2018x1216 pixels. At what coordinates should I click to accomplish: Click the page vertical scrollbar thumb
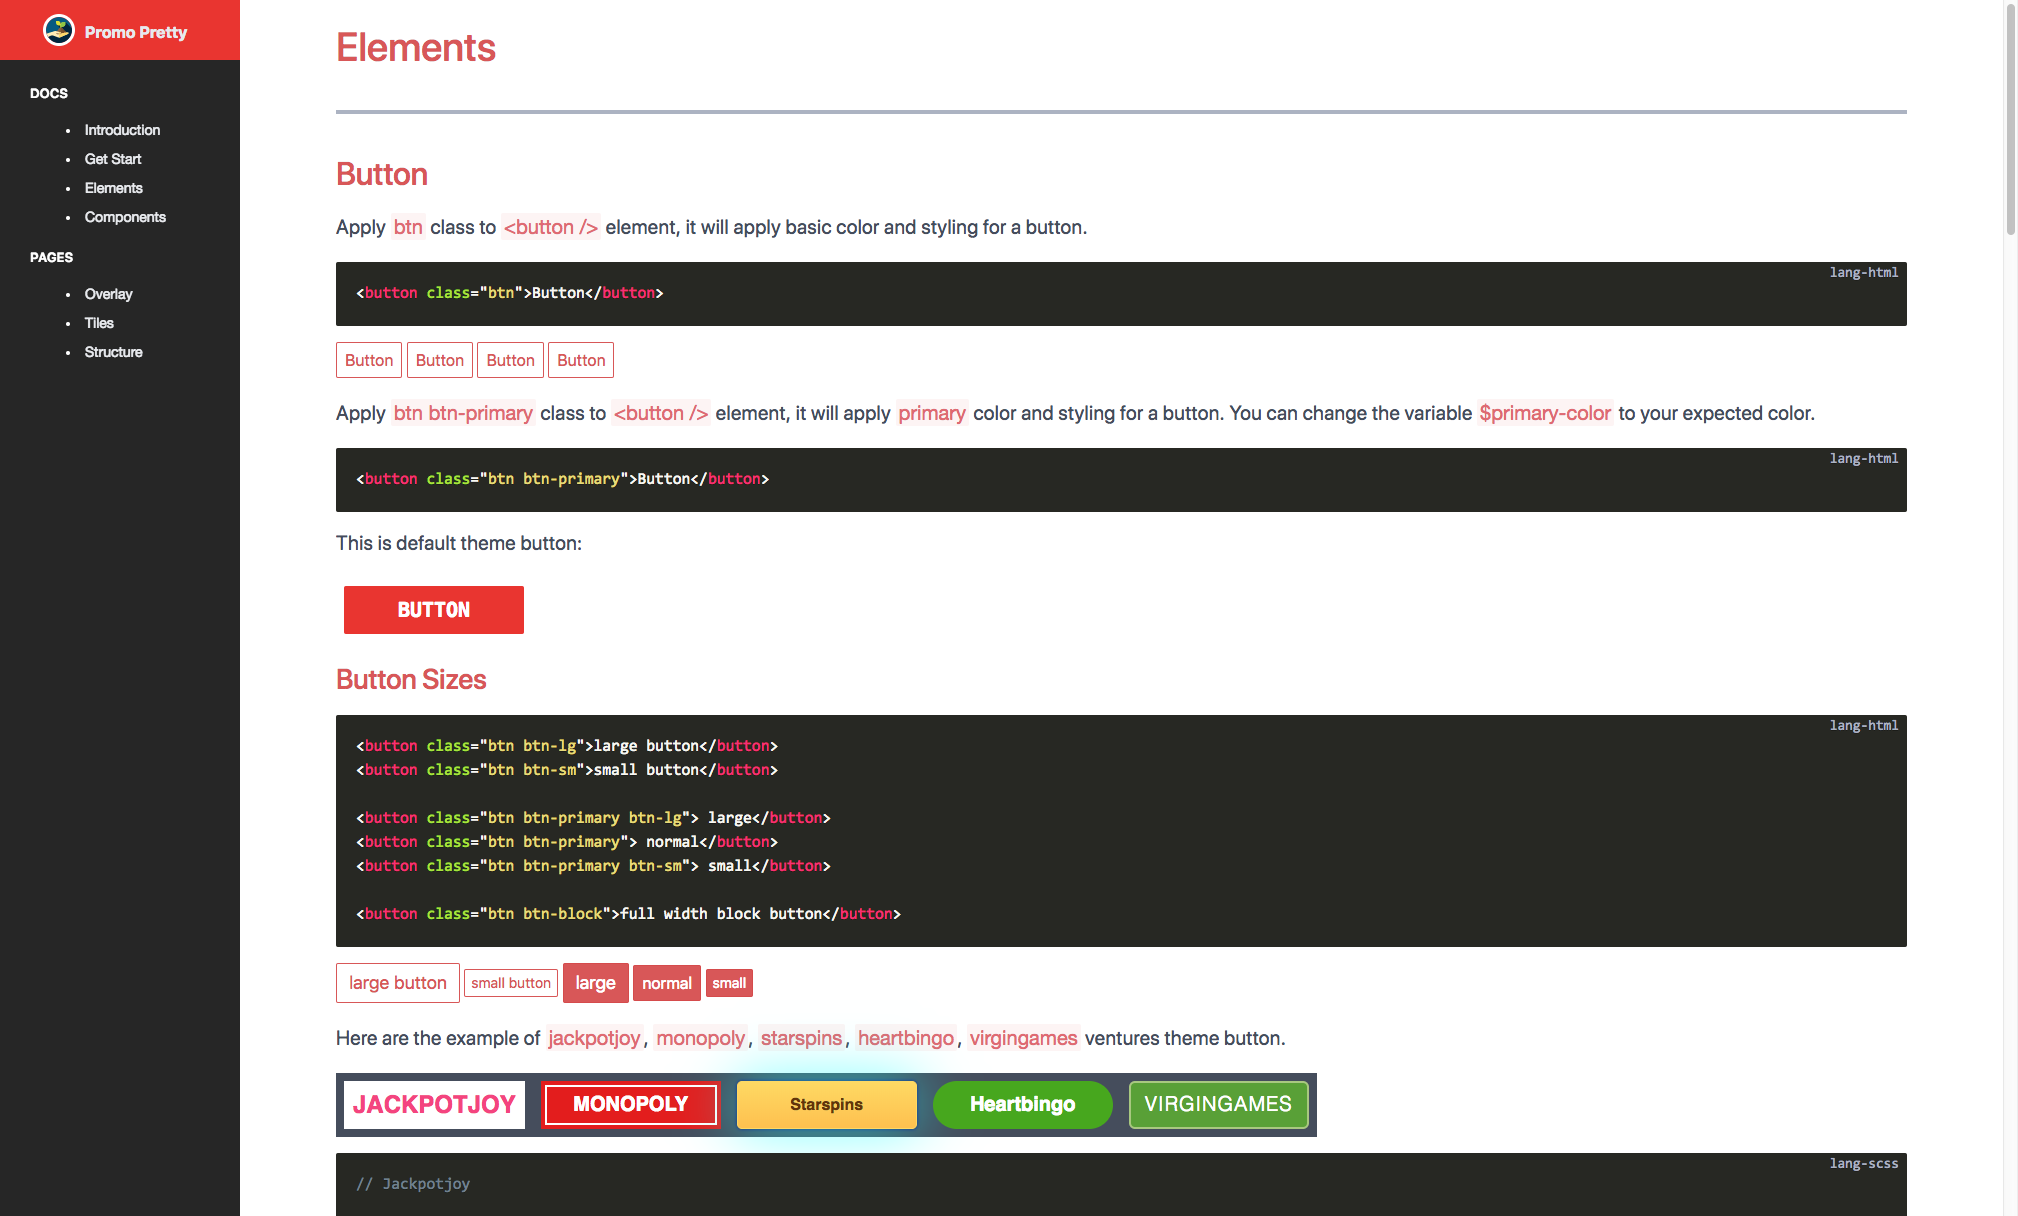click(2010, 120)
